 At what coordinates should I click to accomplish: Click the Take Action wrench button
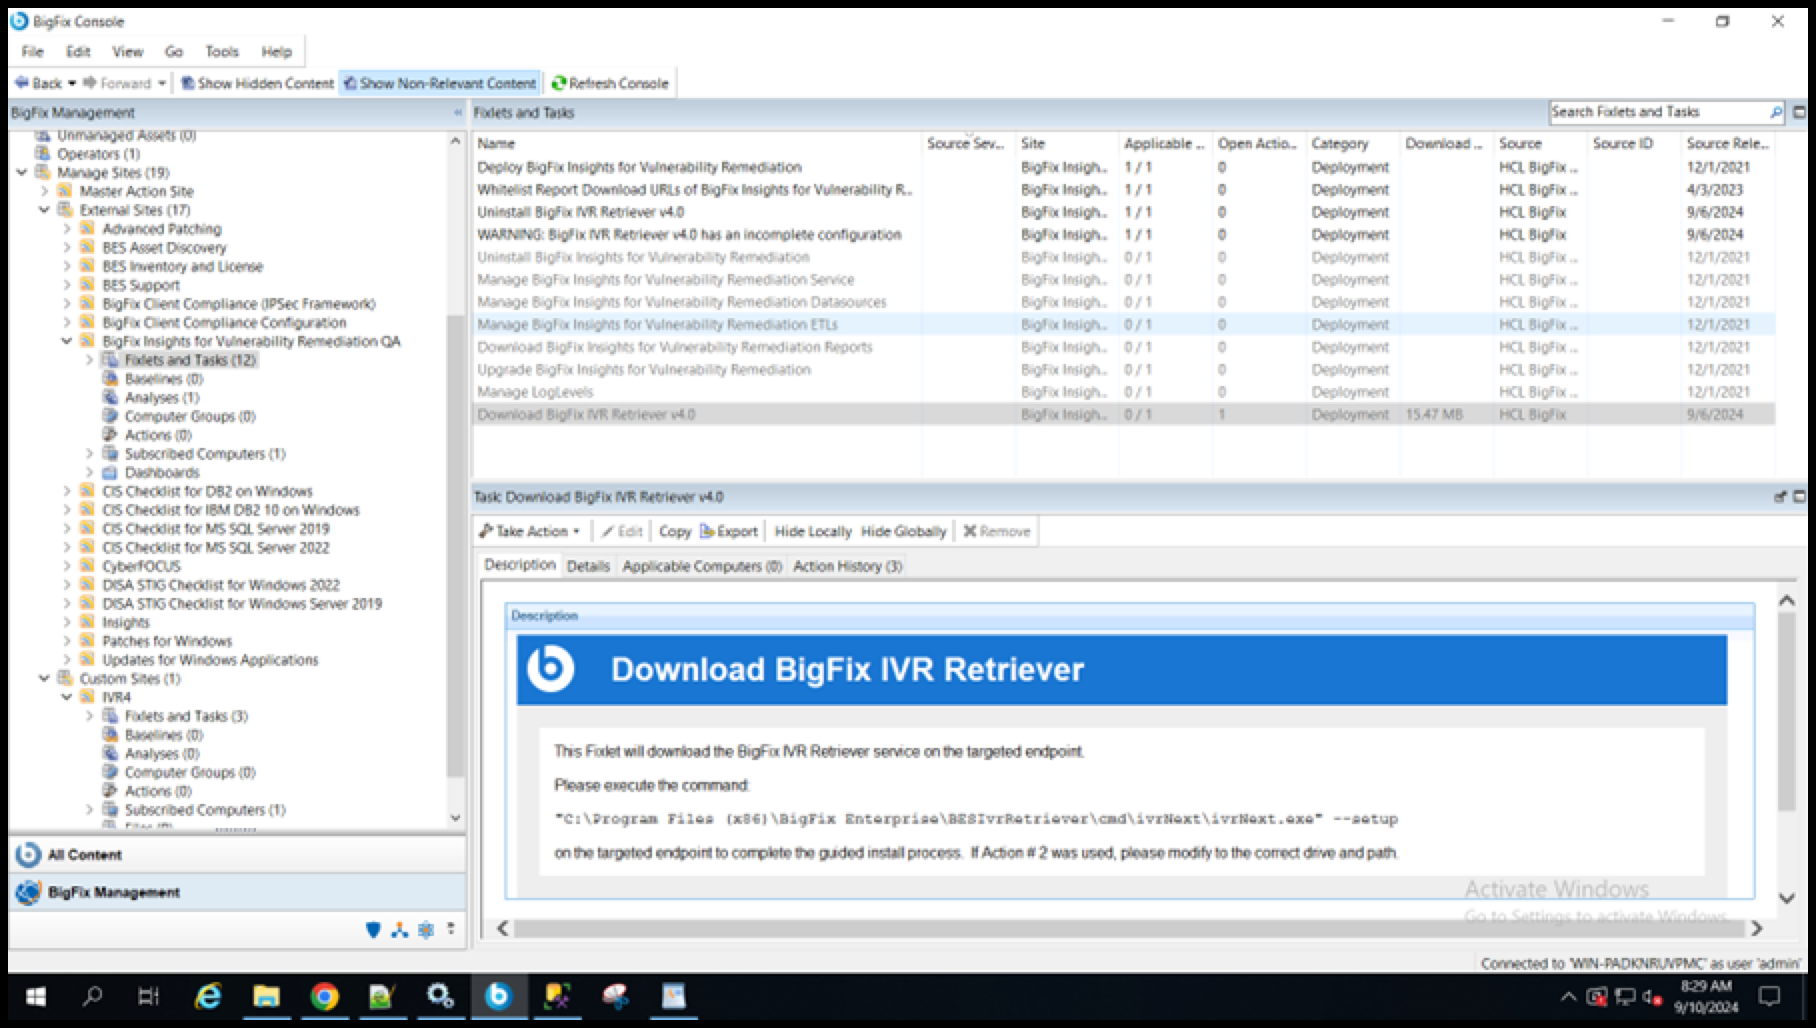523,531
